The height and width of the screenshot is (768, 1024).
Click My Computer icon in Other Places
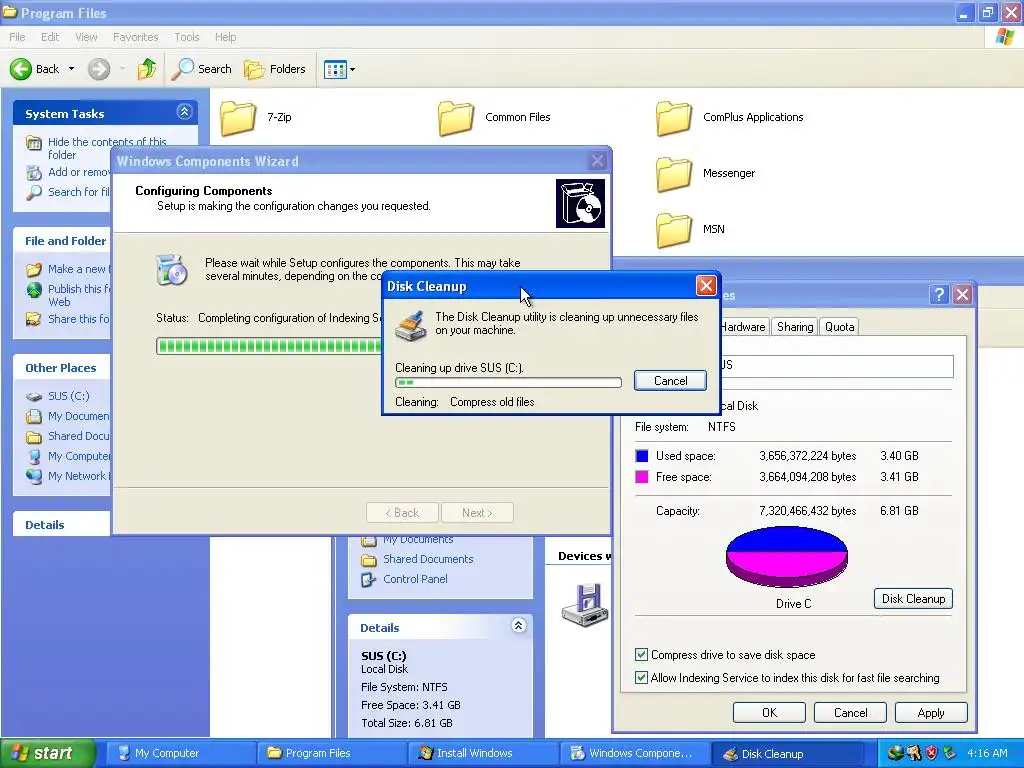(34, 456)
